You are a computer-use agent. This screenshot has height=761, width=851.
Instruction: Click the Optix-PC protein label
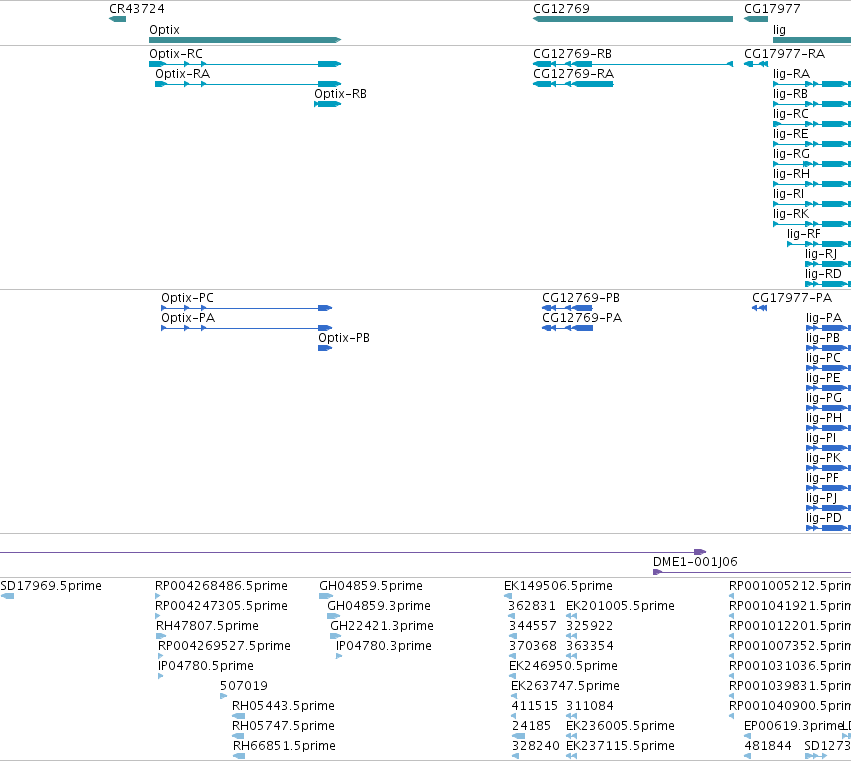tap(187, 298)
